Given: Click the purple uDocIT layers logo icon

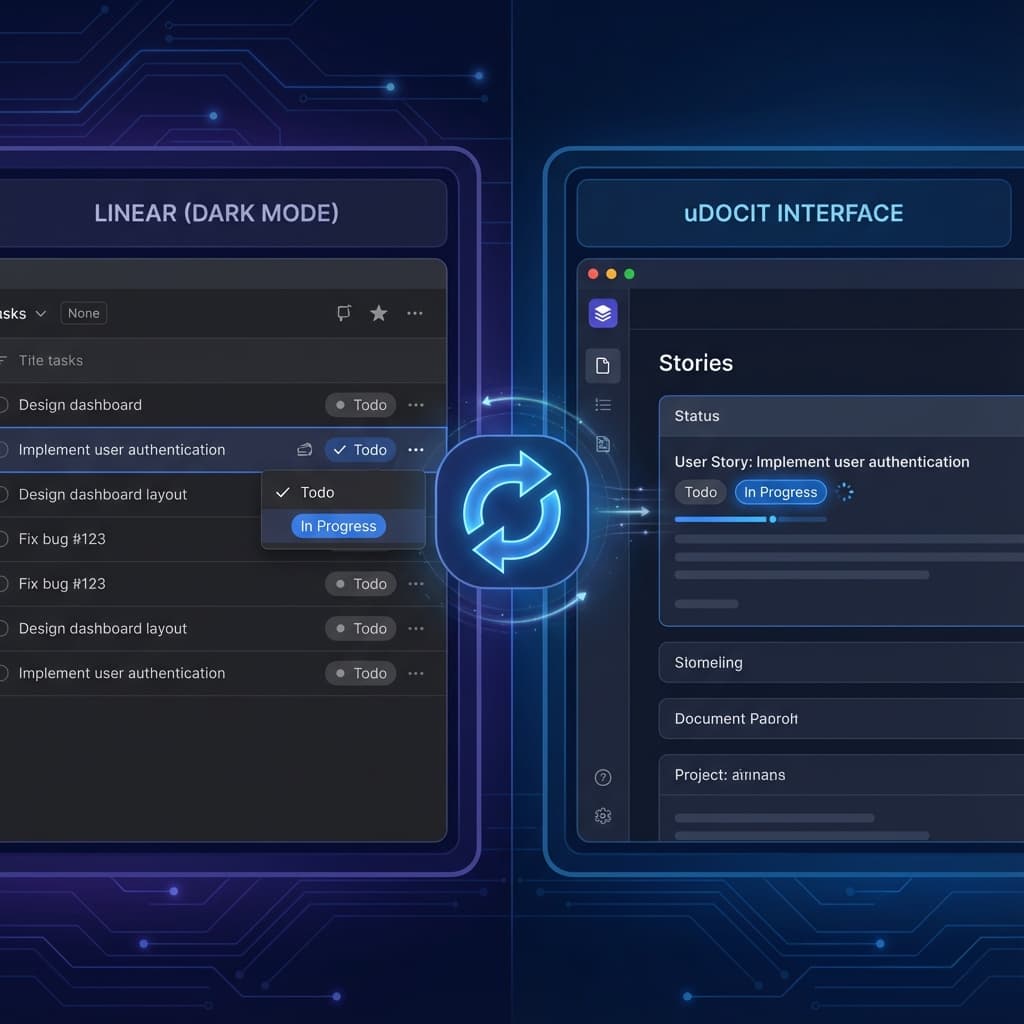Looking at the screenshot, I should (603, 312).
